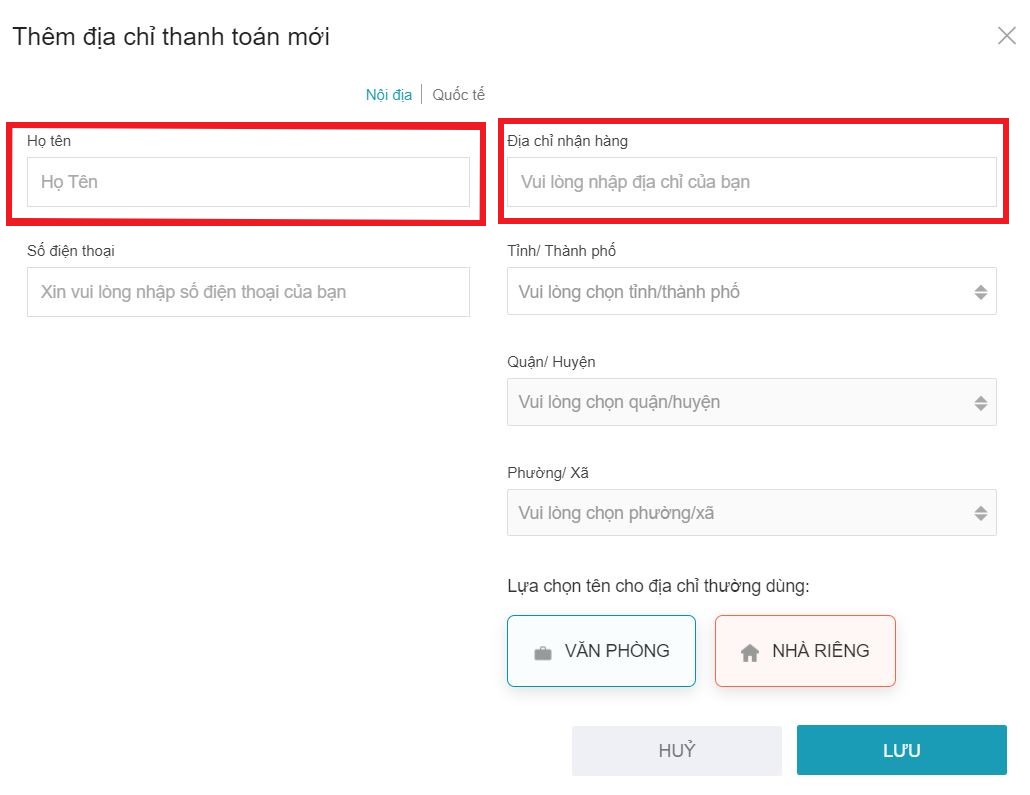
Task: Click the briefcase icon on Văn Phòng
Action: pyautogui.click(x=543, y=653)
